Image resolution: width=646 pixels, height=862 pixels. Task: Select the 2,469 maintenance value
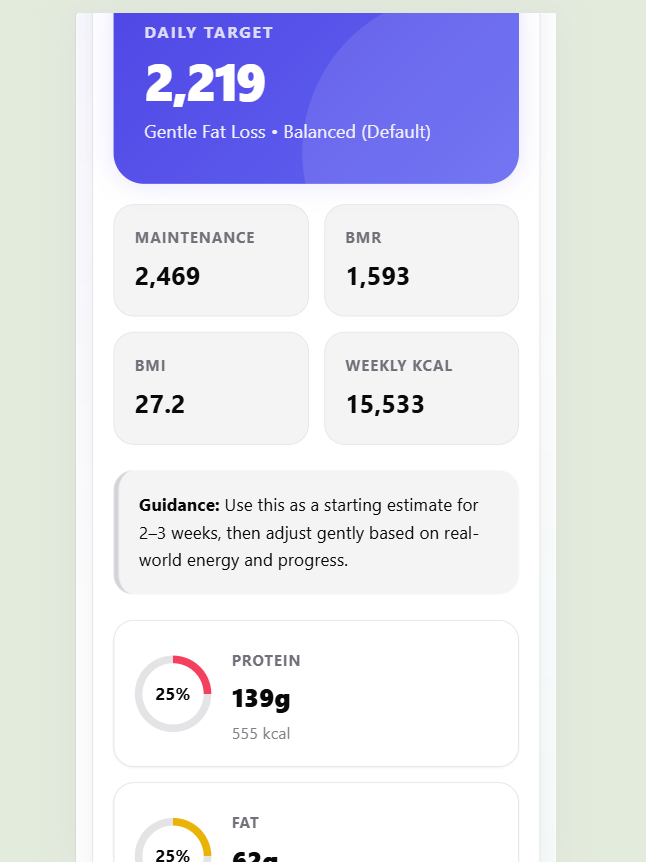click(167, 276)
